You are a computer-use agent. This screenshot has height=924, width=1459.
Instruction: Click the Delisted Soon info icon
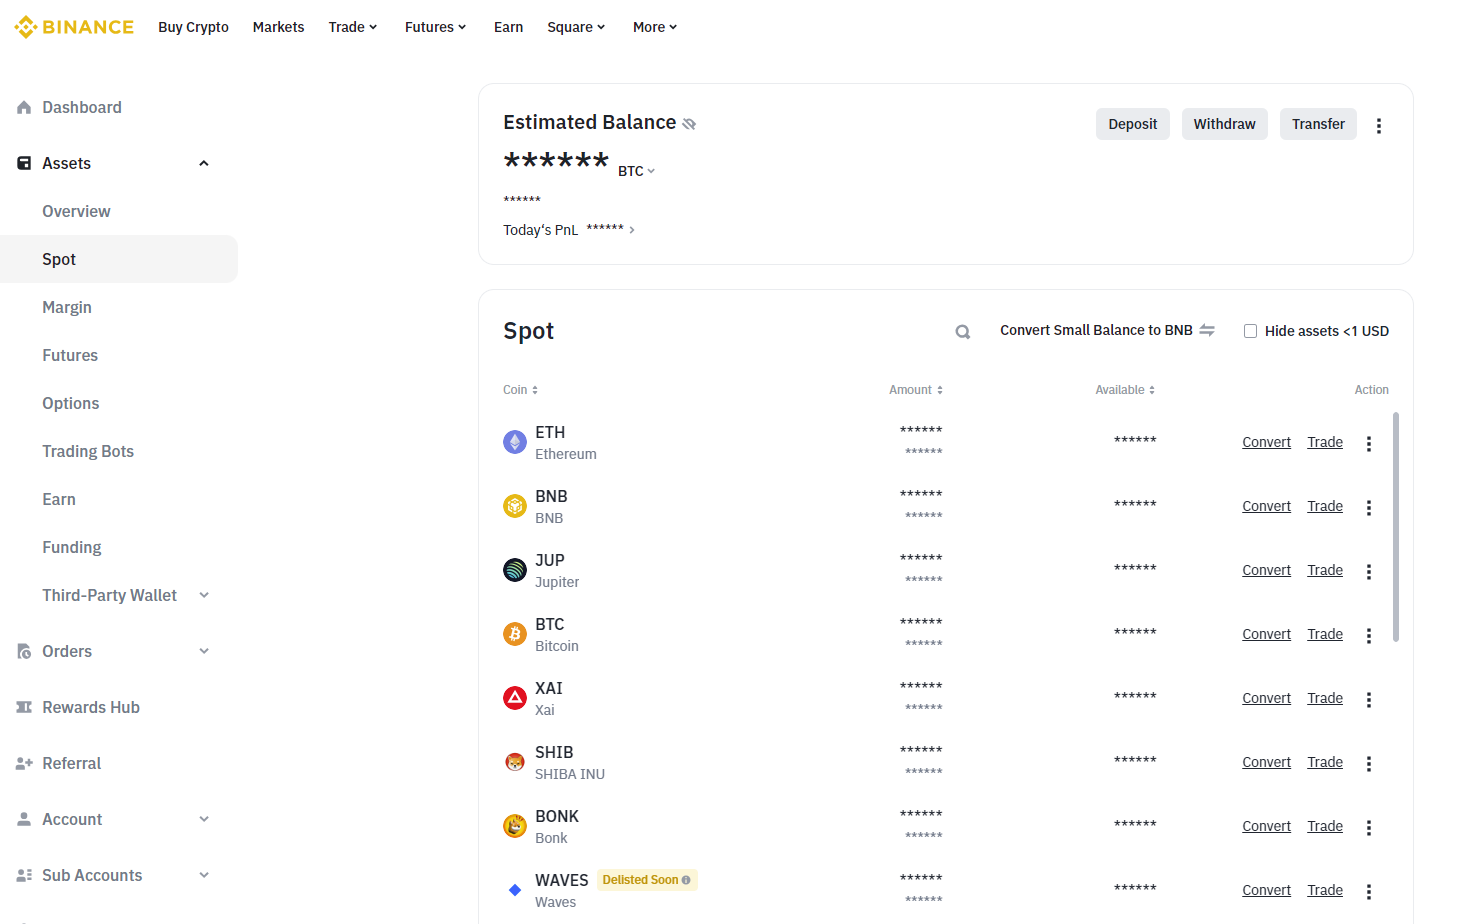point(686,880)
